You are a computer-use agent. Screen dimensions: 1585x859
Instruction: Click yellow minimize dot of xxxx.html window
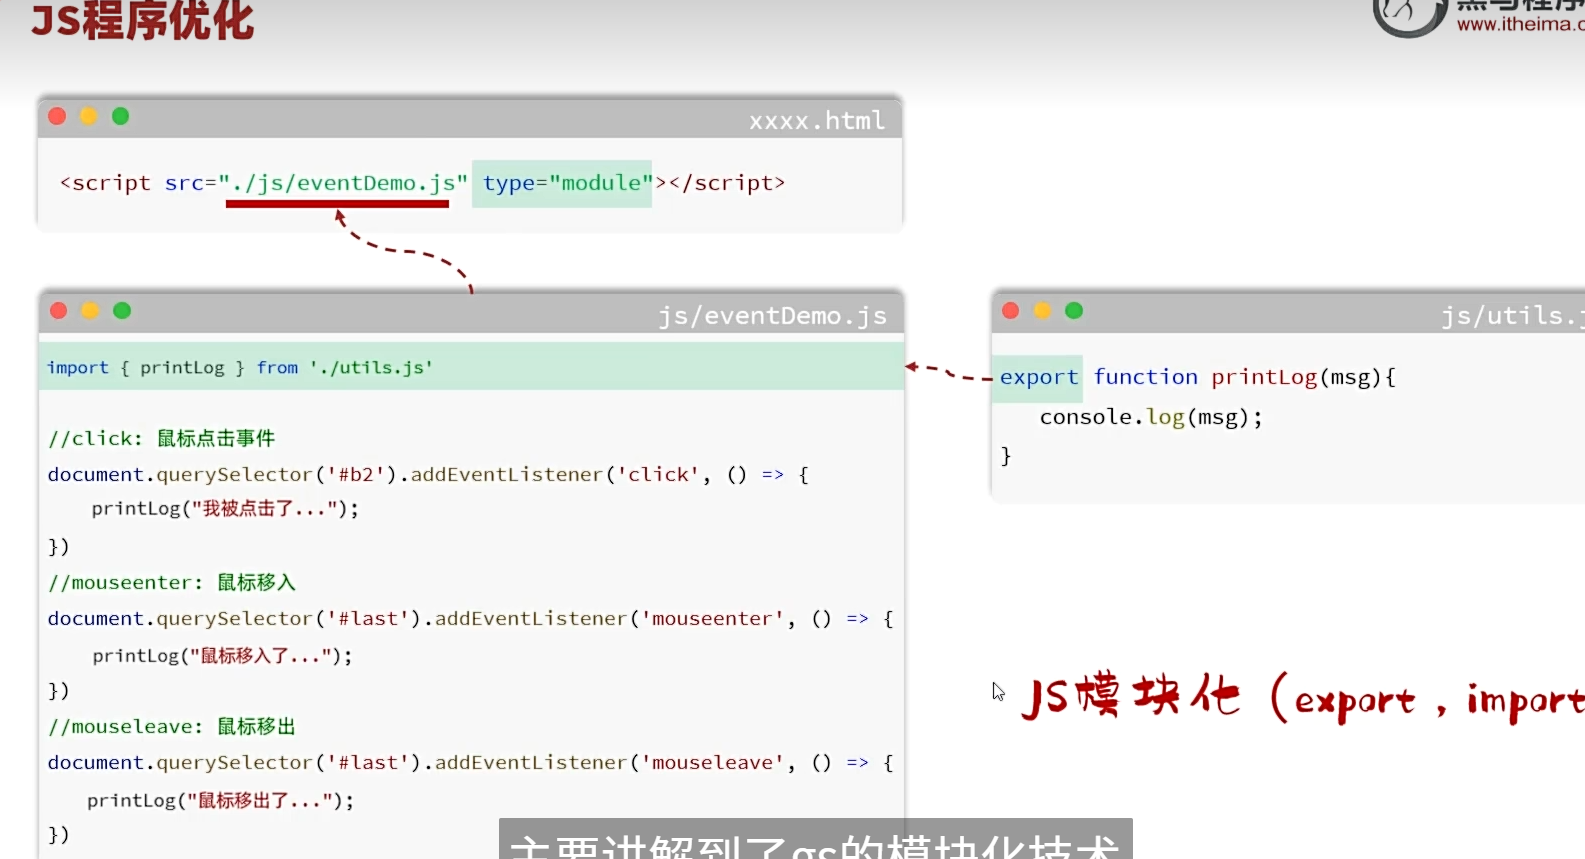point(89,116)
